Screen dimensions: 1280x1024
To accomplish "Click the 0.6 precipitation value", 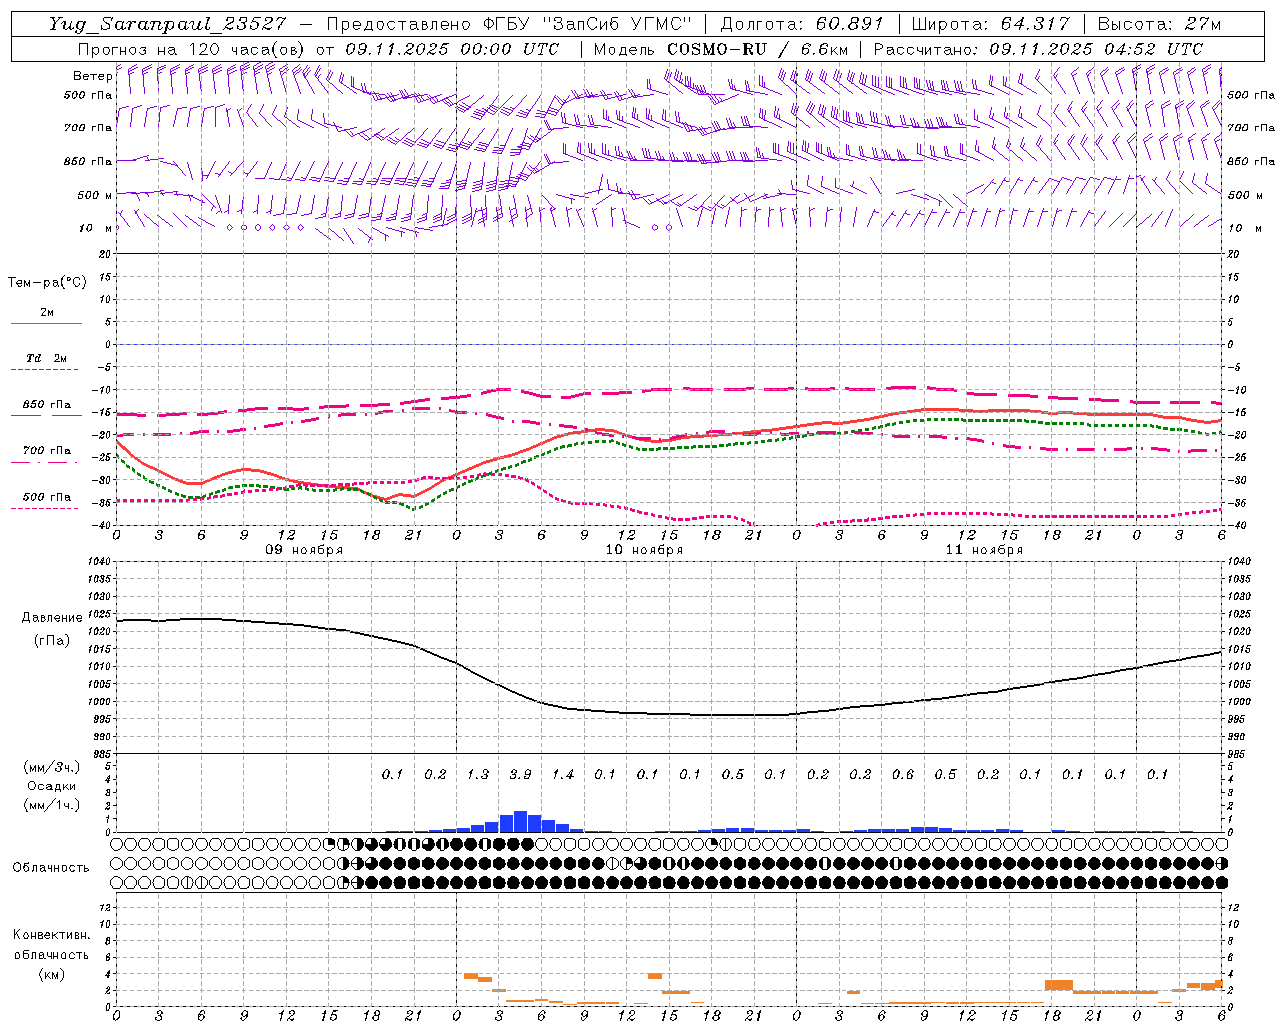I will point(903,775).
